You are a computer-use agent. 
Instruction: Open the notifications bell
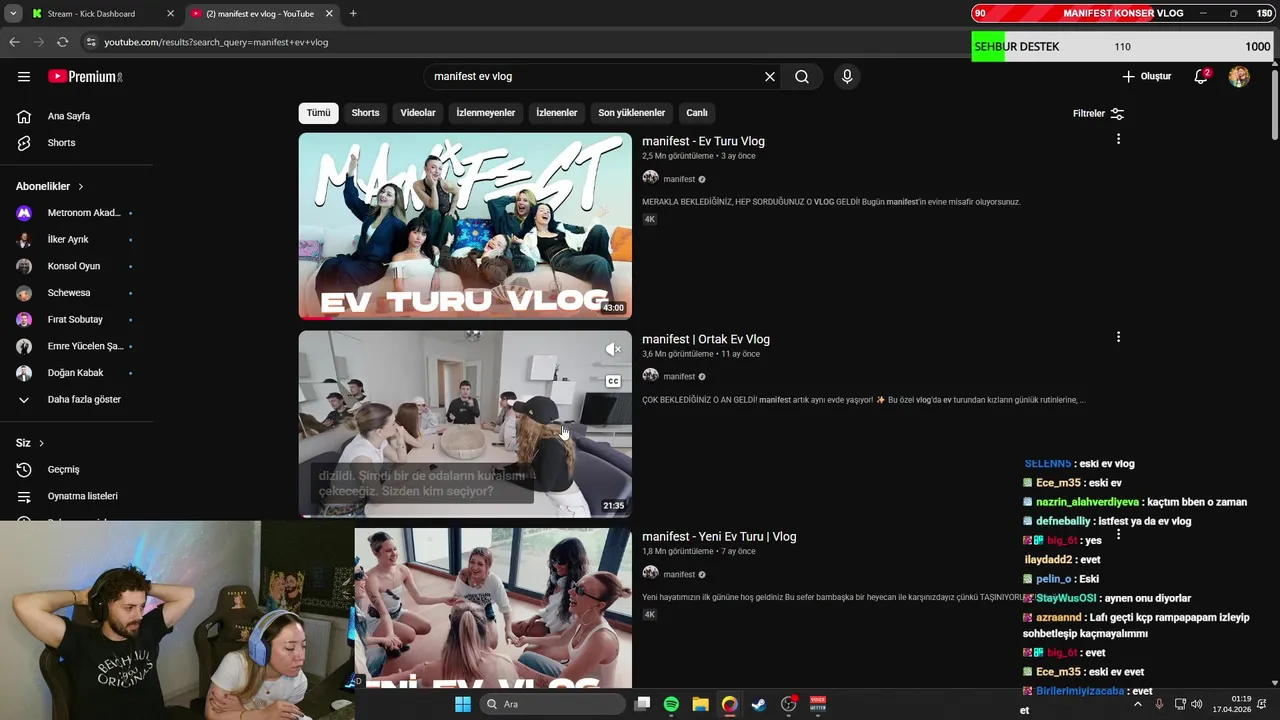pos(1201,76)
